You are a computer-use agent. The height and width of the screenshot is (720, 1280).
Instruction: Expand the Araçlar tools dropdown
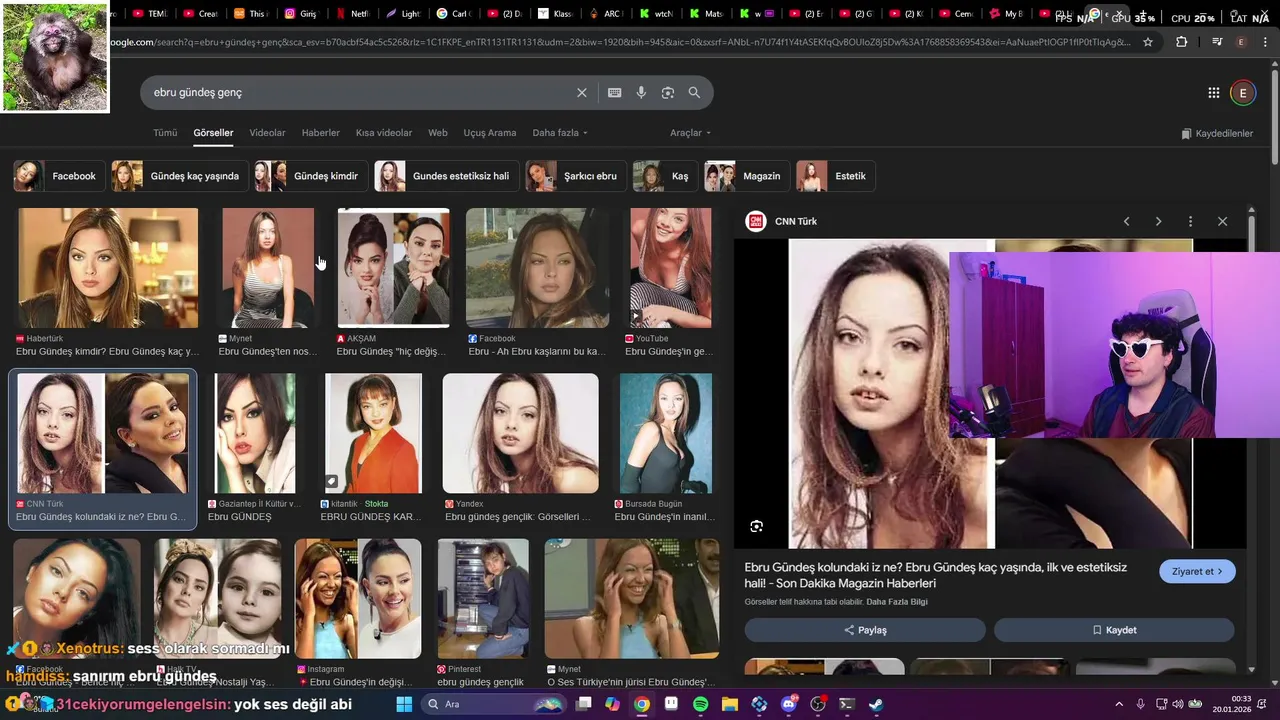click(690, 133)
